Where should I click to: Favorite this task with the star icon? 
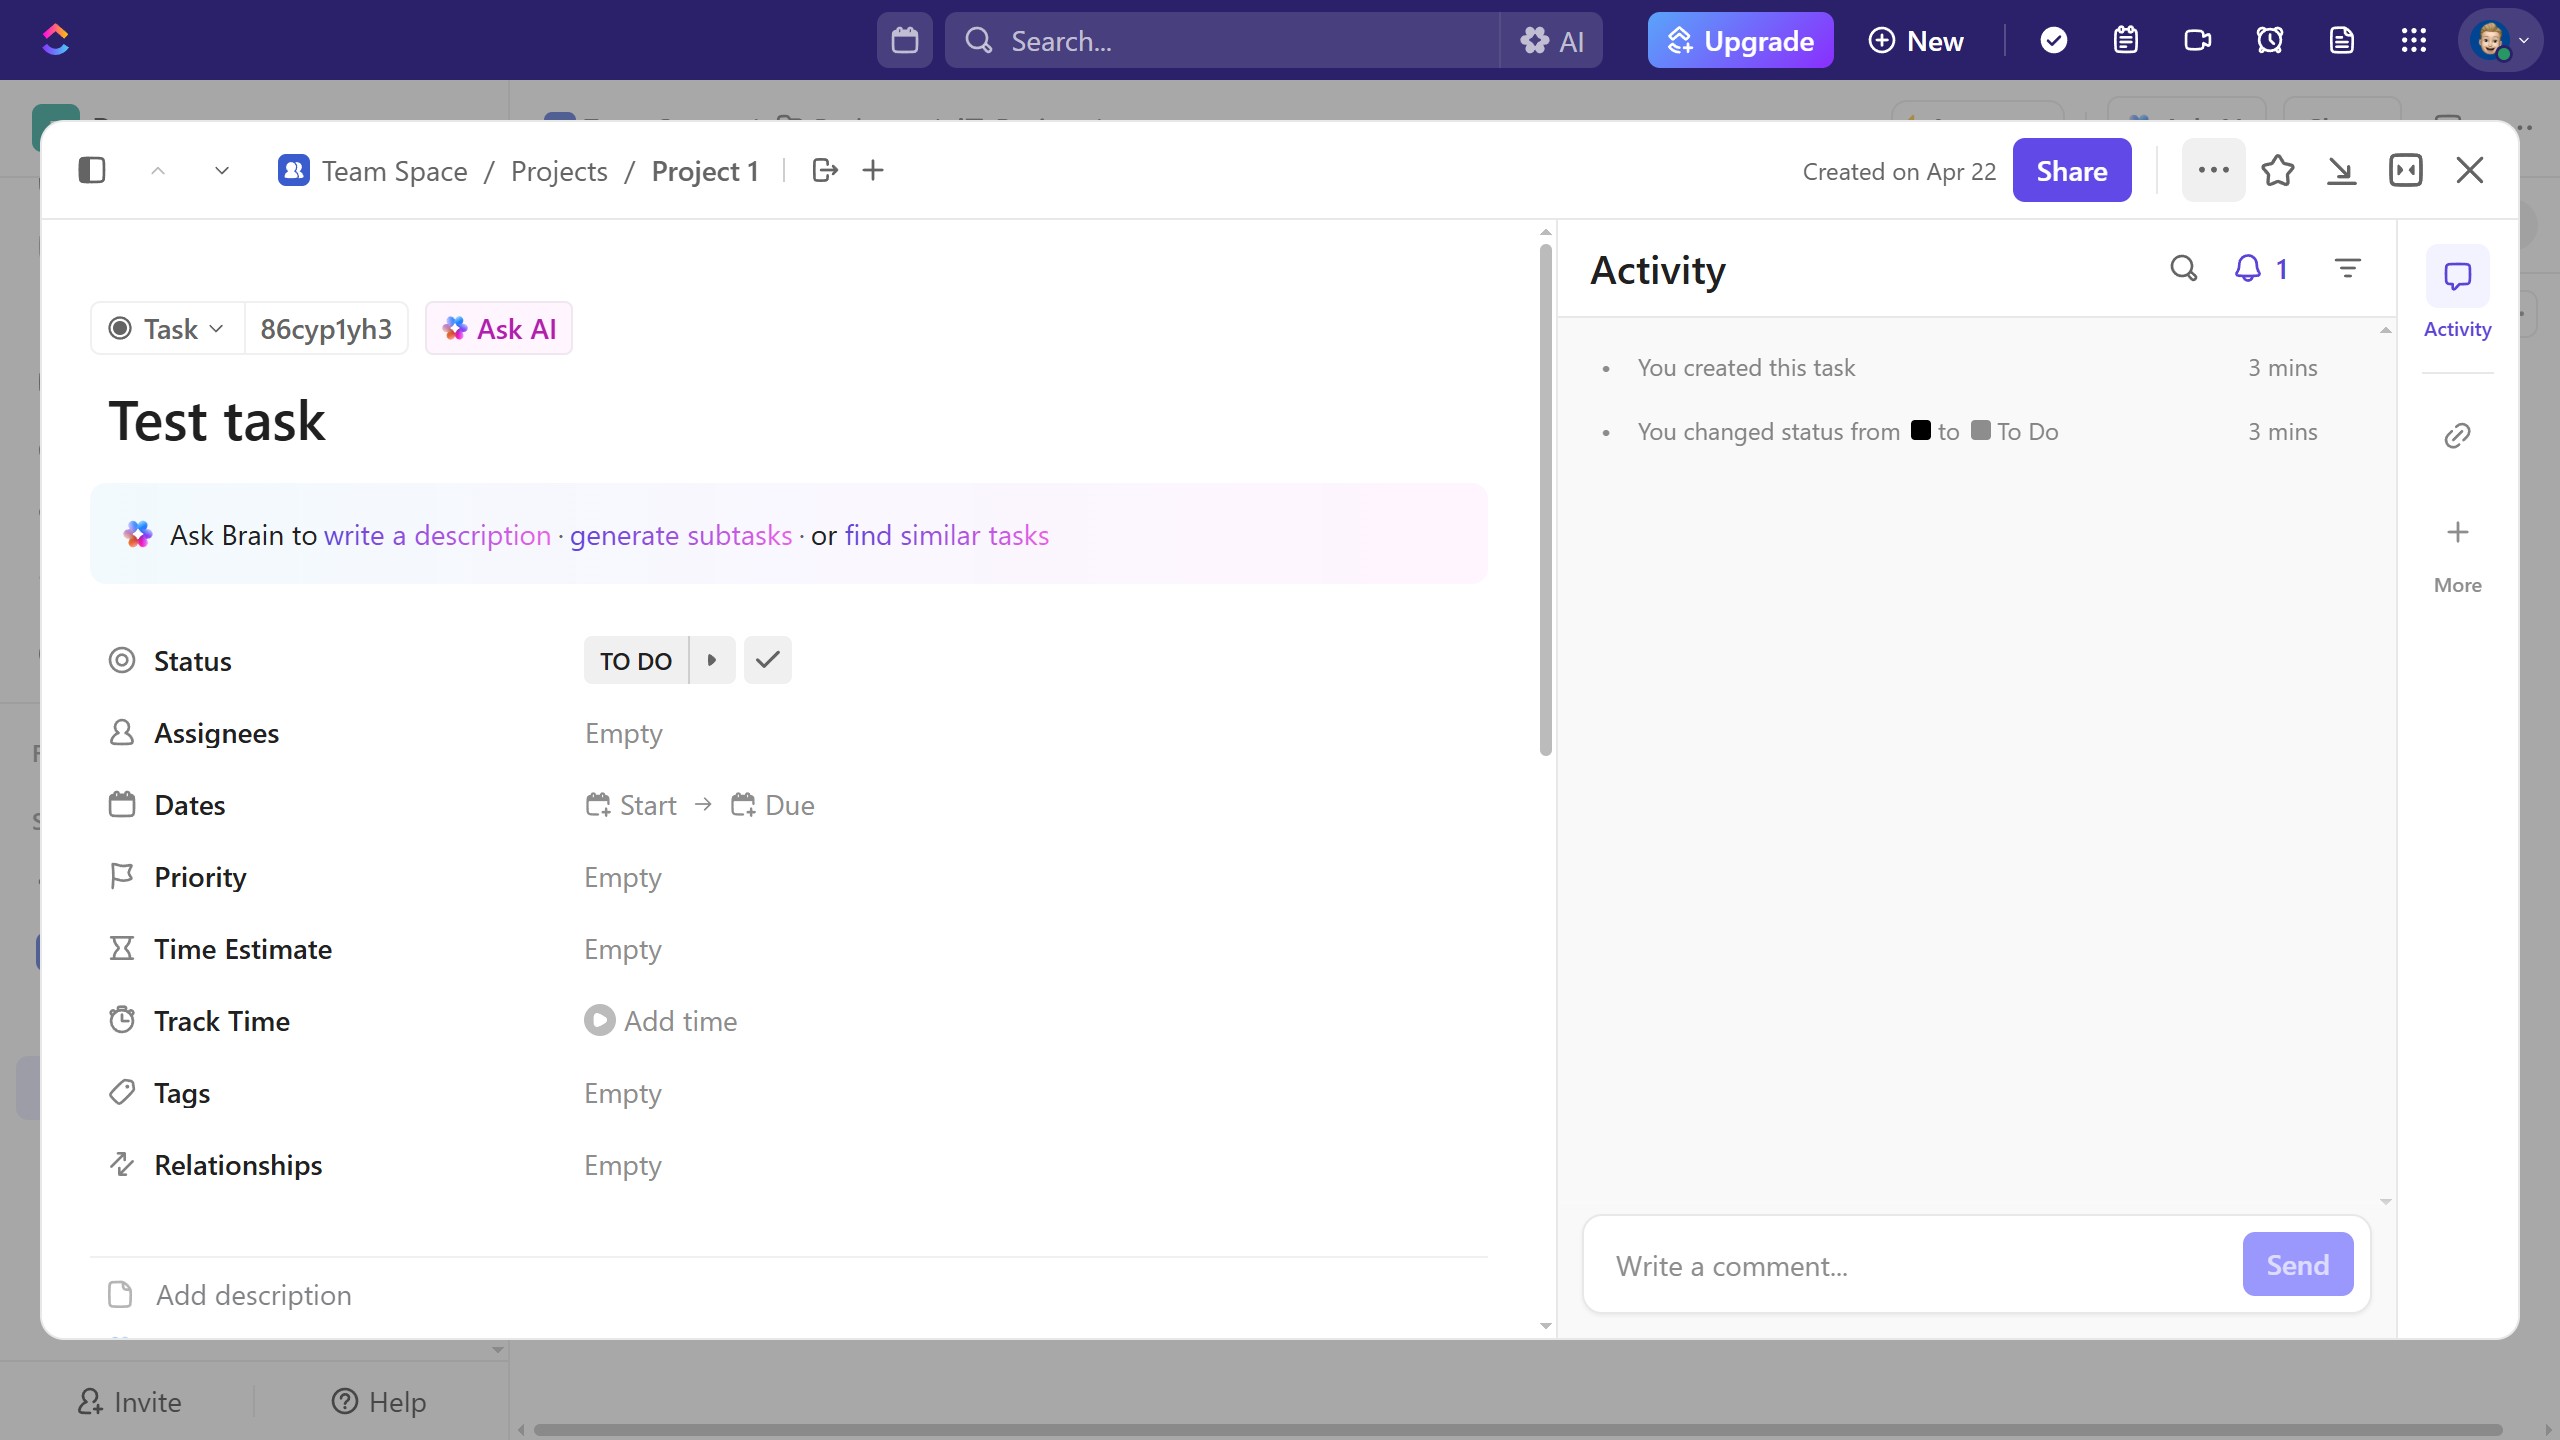coord(2277,171)
